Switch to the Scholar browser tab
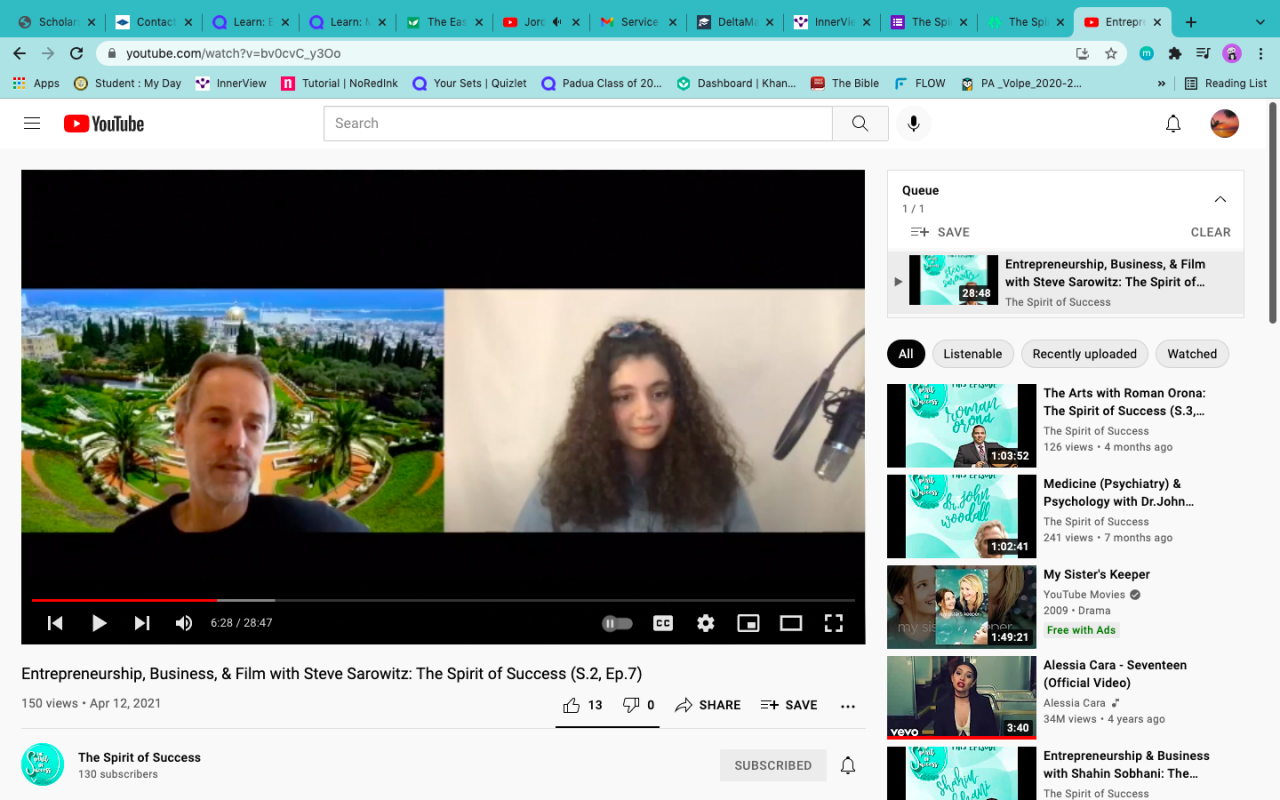This screenshot has width=1280, height=800. (56, 22)
